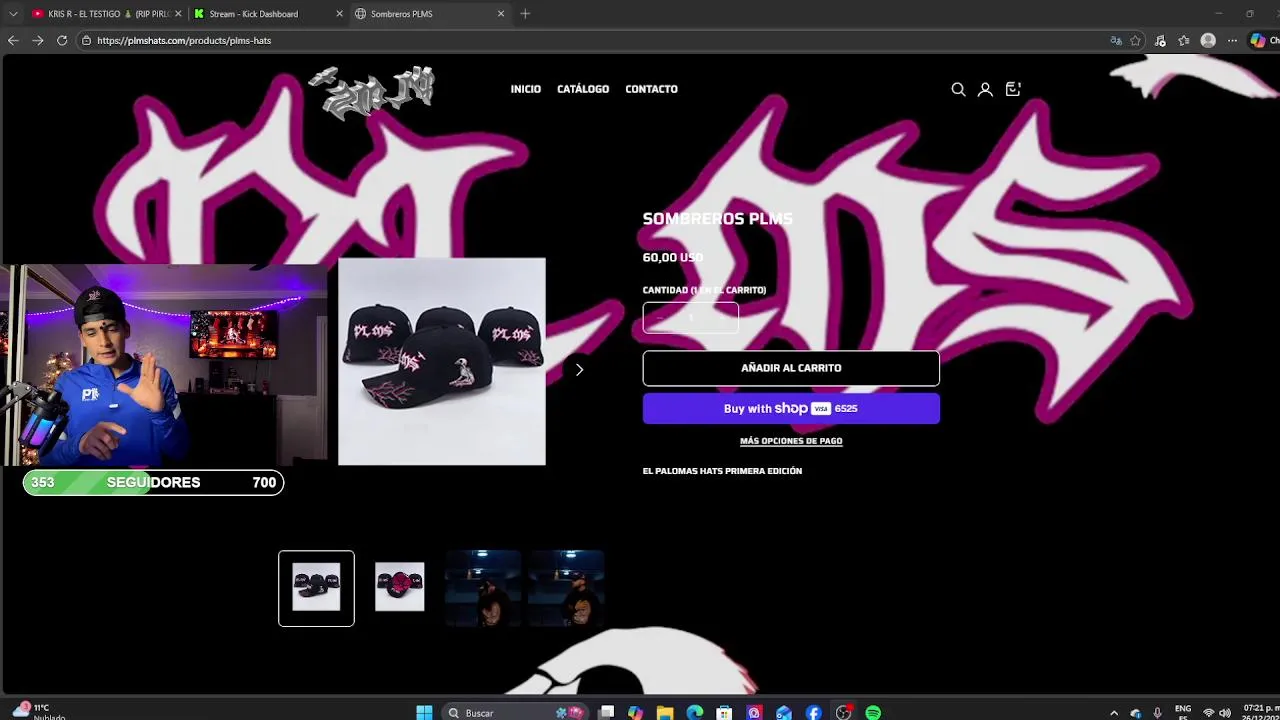Reload the page with refresh icon
The width and height of the screenshot is (1280, 720).
(62, 40)
